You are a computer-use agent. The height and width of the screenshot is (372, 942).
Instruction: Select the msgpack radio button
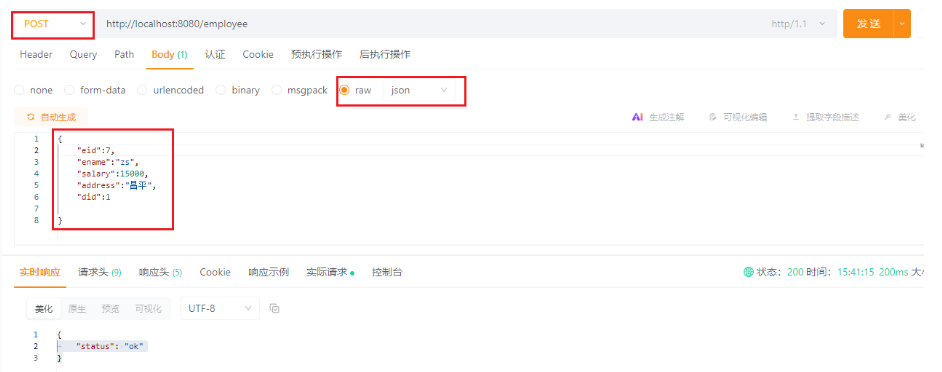(276, 90)
